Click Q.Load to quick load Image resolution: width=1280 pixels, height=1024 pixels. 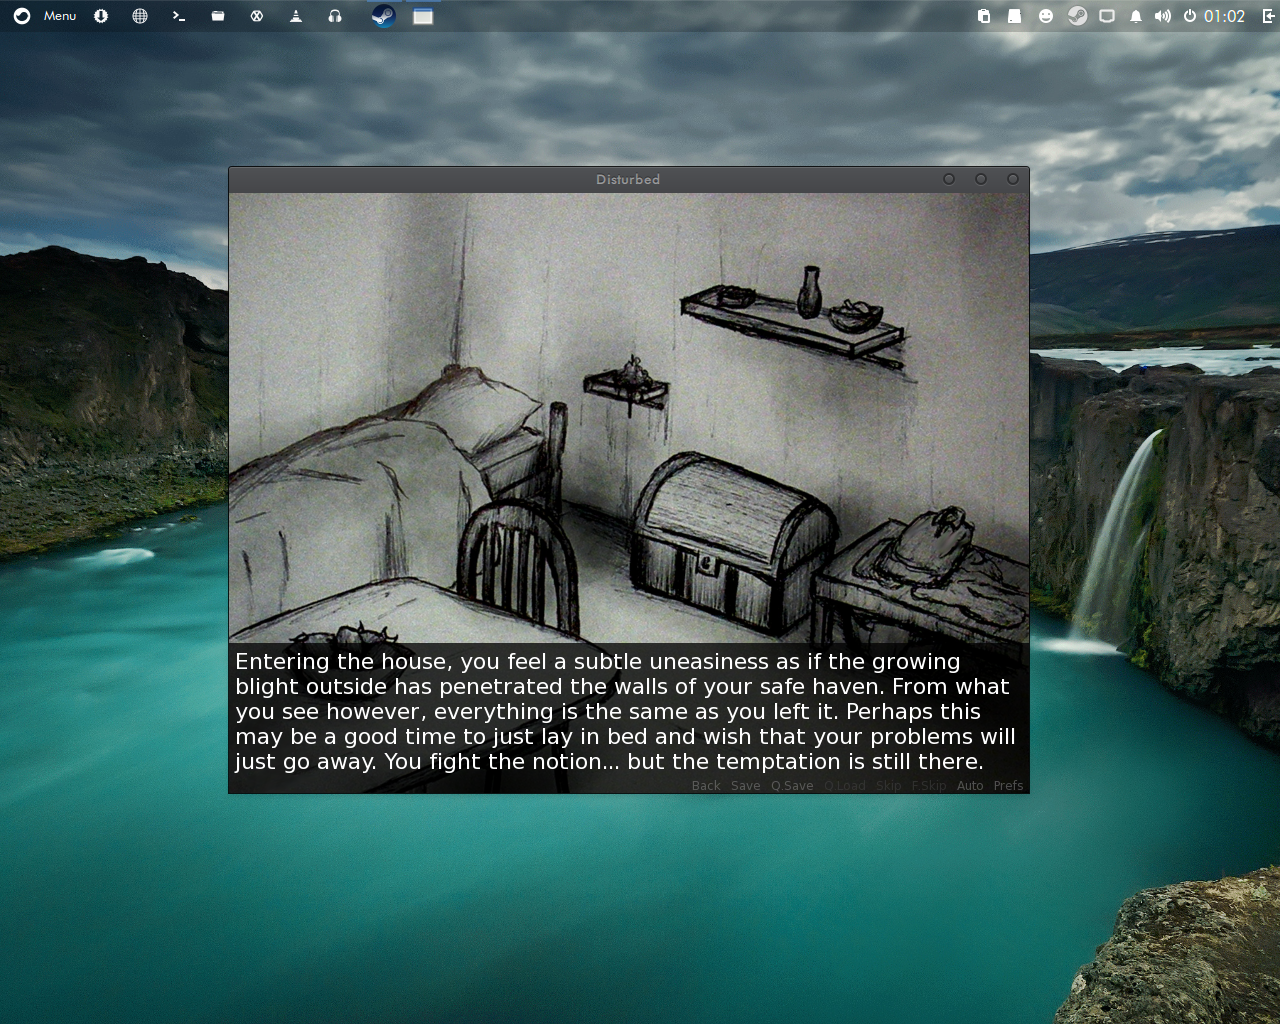[845, 786]
